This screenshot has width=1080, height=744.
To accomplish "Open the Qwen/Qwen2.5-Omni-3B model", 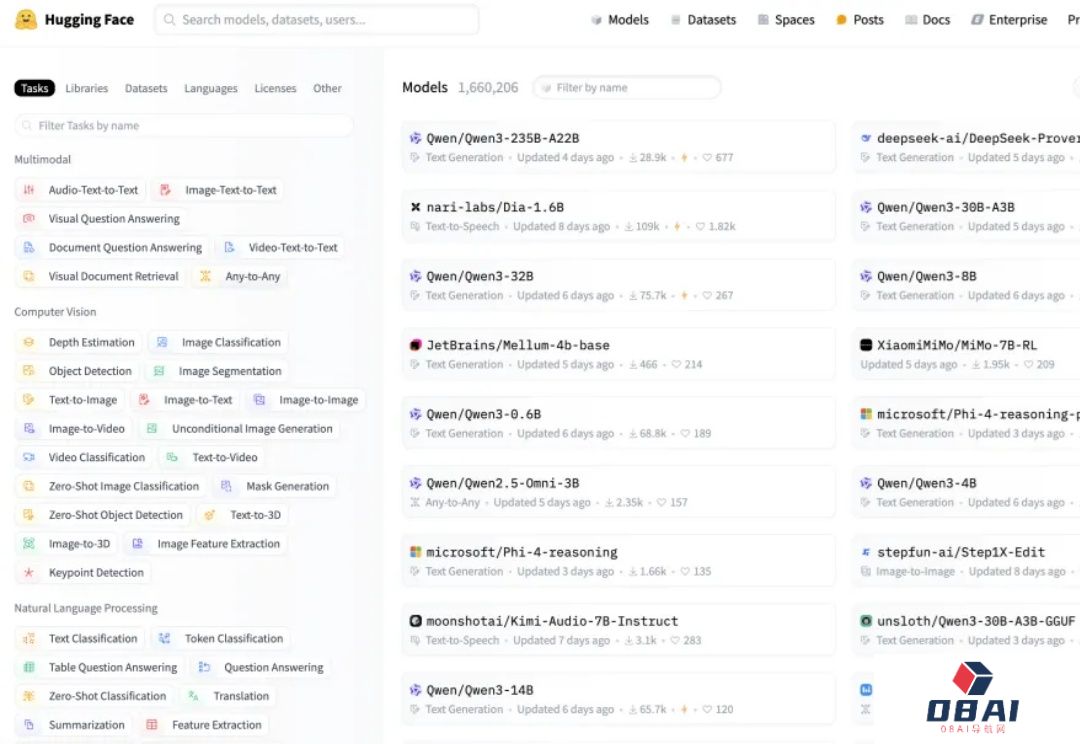I will [619, 492].
